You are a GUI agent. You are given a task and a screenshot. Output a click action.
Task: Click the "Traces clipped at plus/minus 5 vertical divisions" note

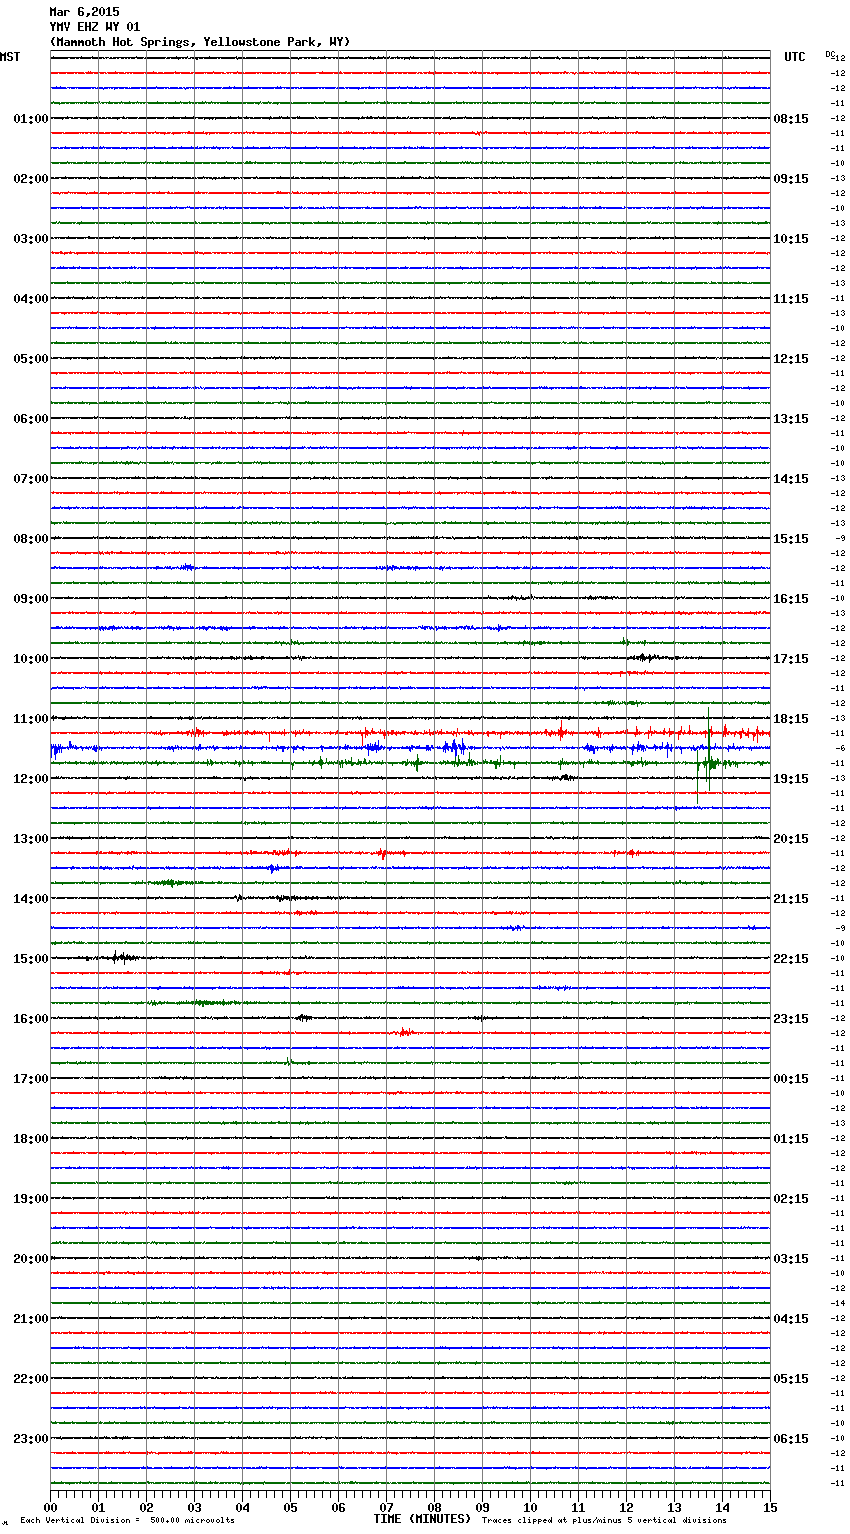point(604,1520)
